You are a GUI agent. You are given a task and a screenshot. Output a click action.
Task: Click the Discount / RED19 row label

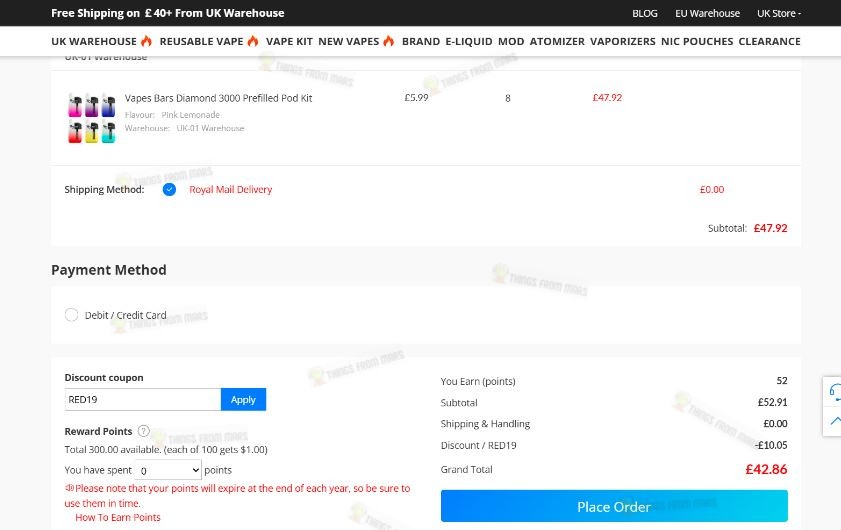coord(478,445)
